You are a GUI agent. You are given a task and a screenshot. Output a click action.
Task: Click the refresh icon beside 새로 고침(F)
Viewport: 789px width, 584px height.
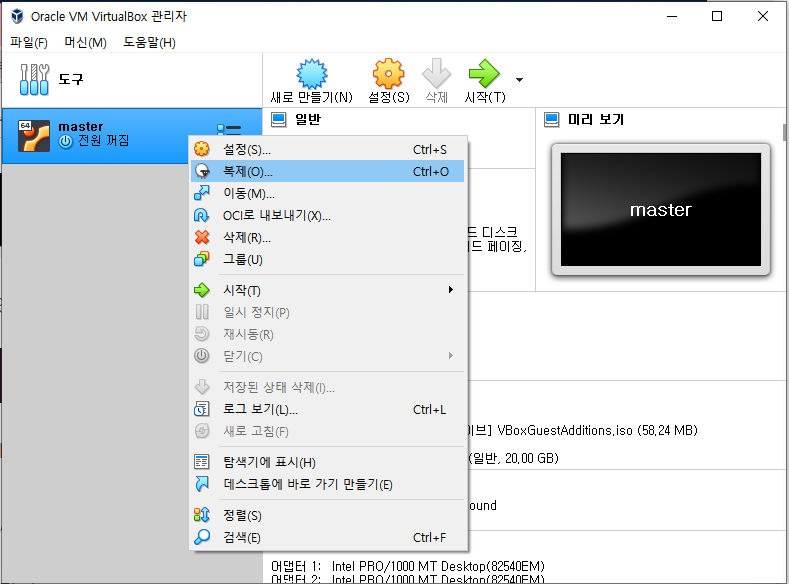point(202,431)
